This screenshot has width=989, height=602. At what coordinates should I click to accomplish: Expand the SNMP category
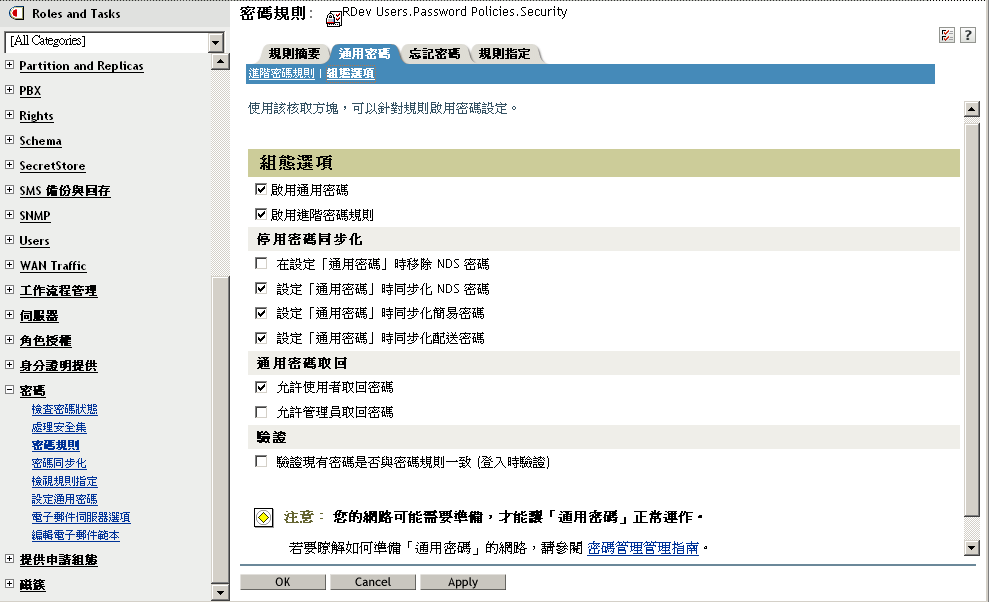tap(9, 215)
